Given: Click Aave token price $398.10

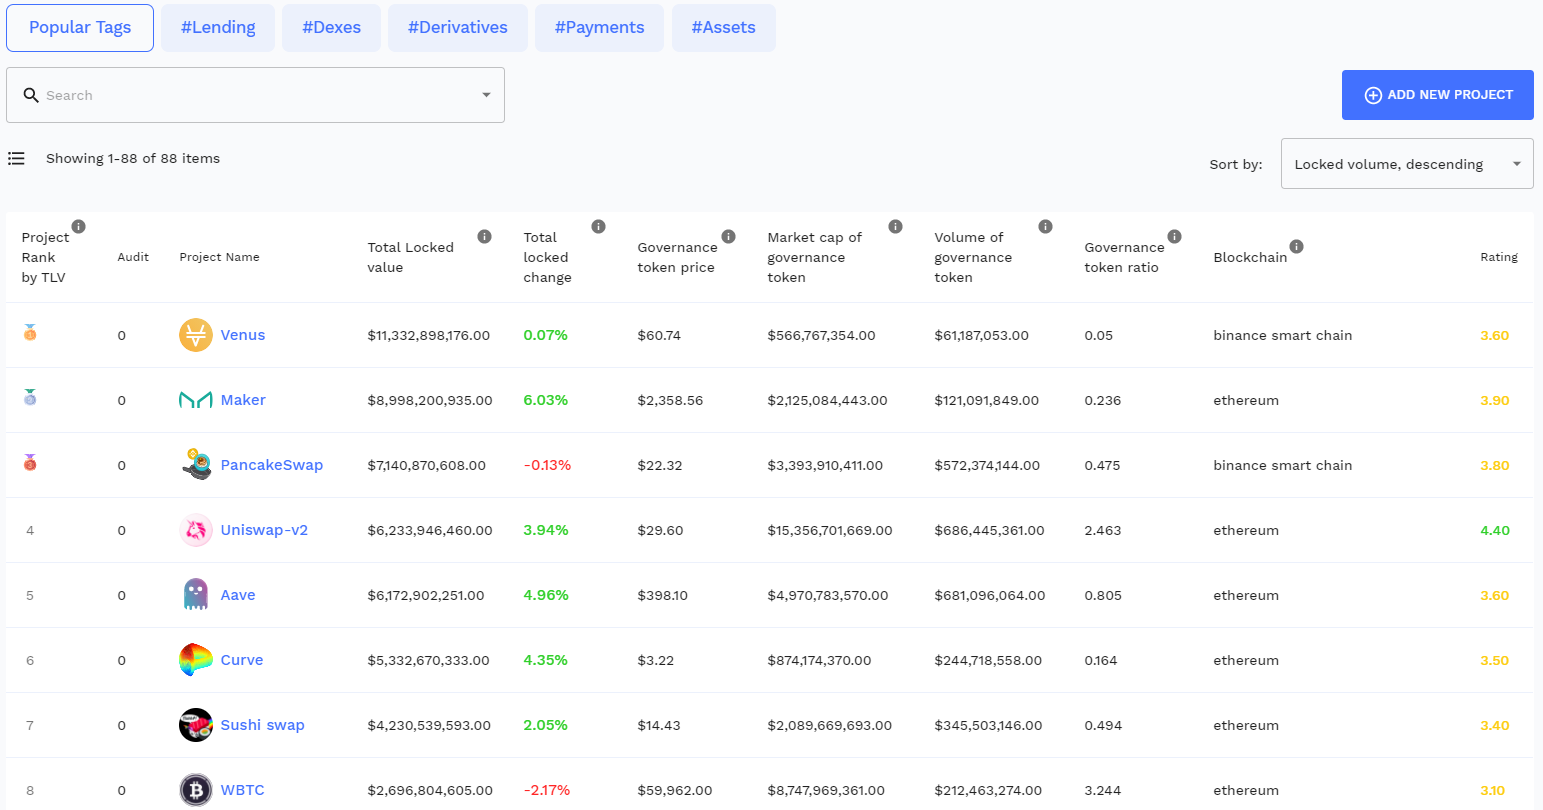Looking at the screenshot, I should point(663,595).
